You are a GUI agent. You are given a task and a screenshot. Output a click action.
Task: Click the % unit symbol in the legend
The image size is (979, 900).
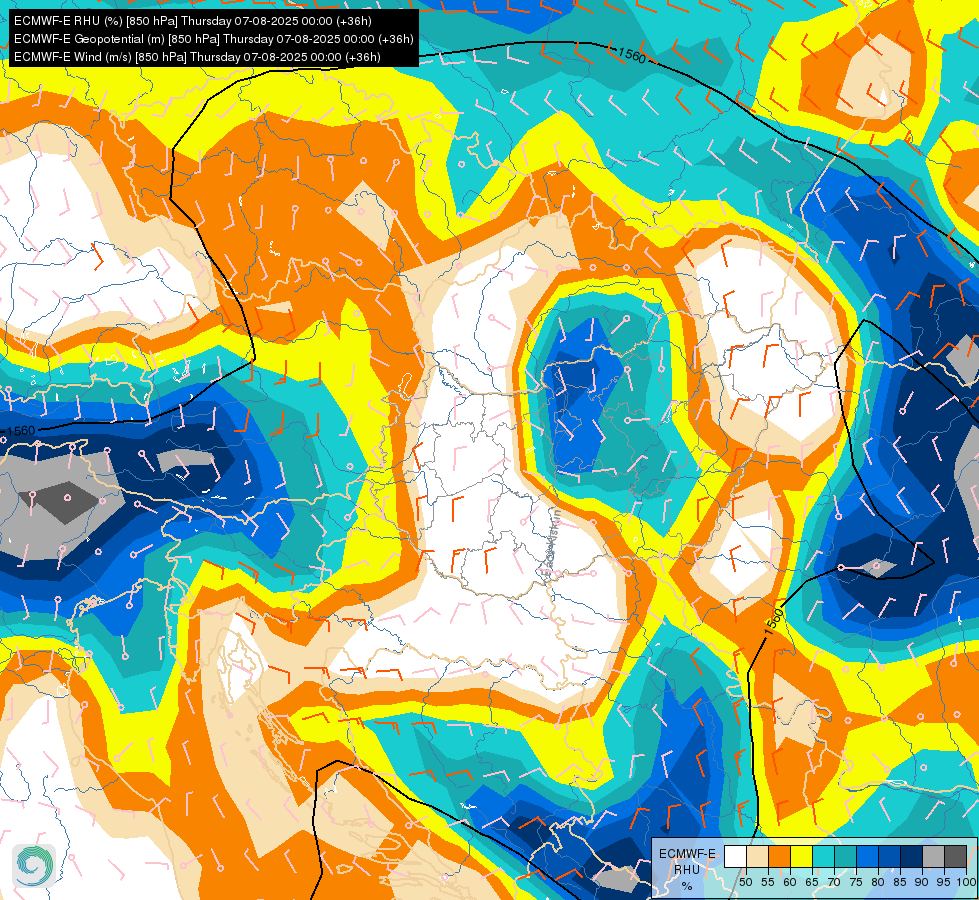tap(687, 886)
